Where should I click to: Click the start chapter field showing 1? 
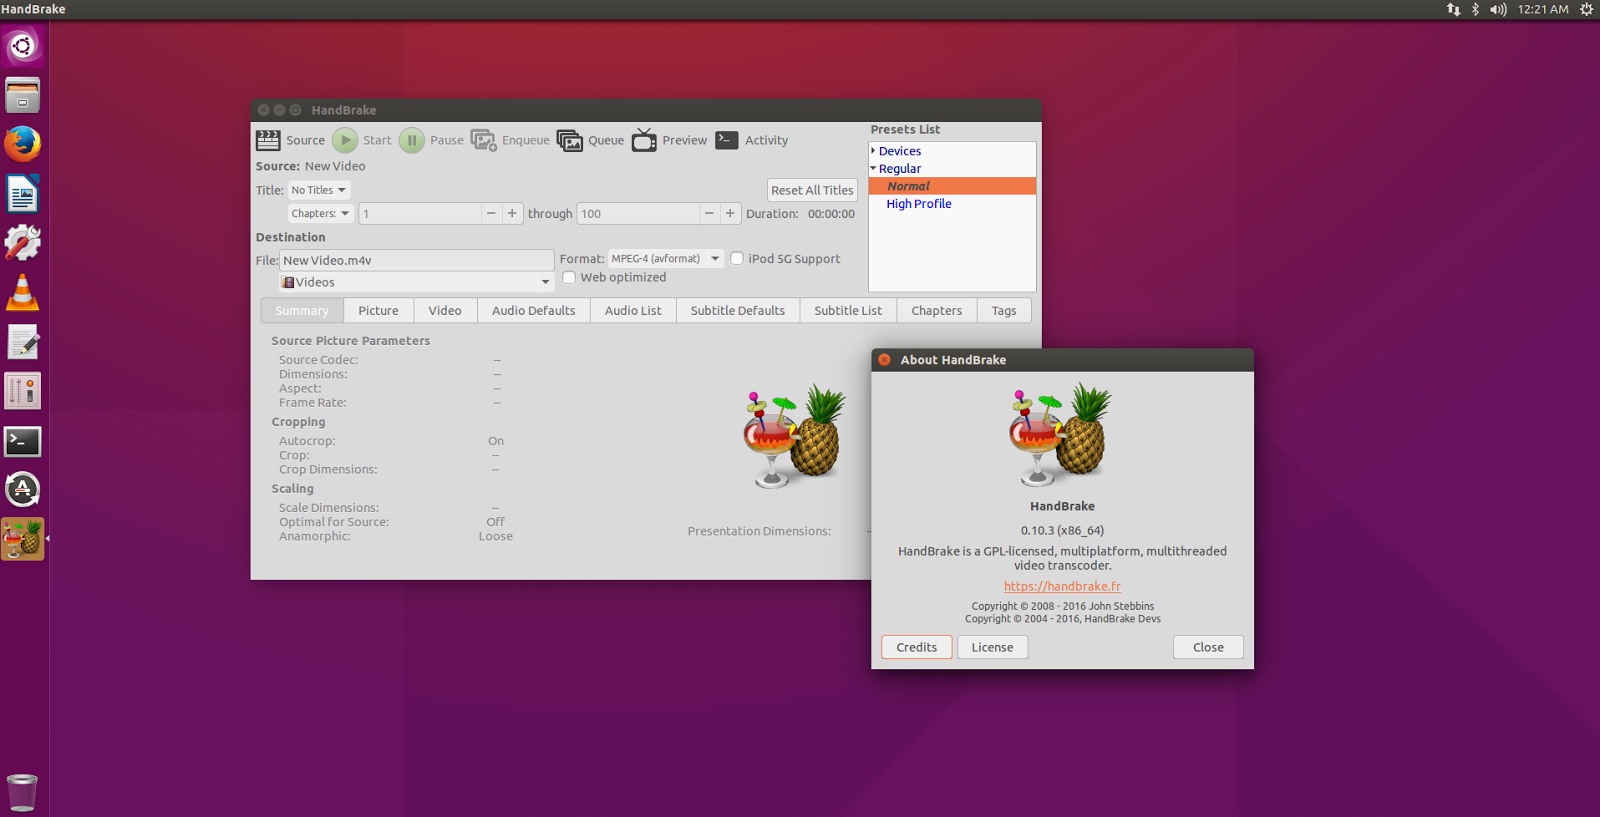click(x=420, y=213)
